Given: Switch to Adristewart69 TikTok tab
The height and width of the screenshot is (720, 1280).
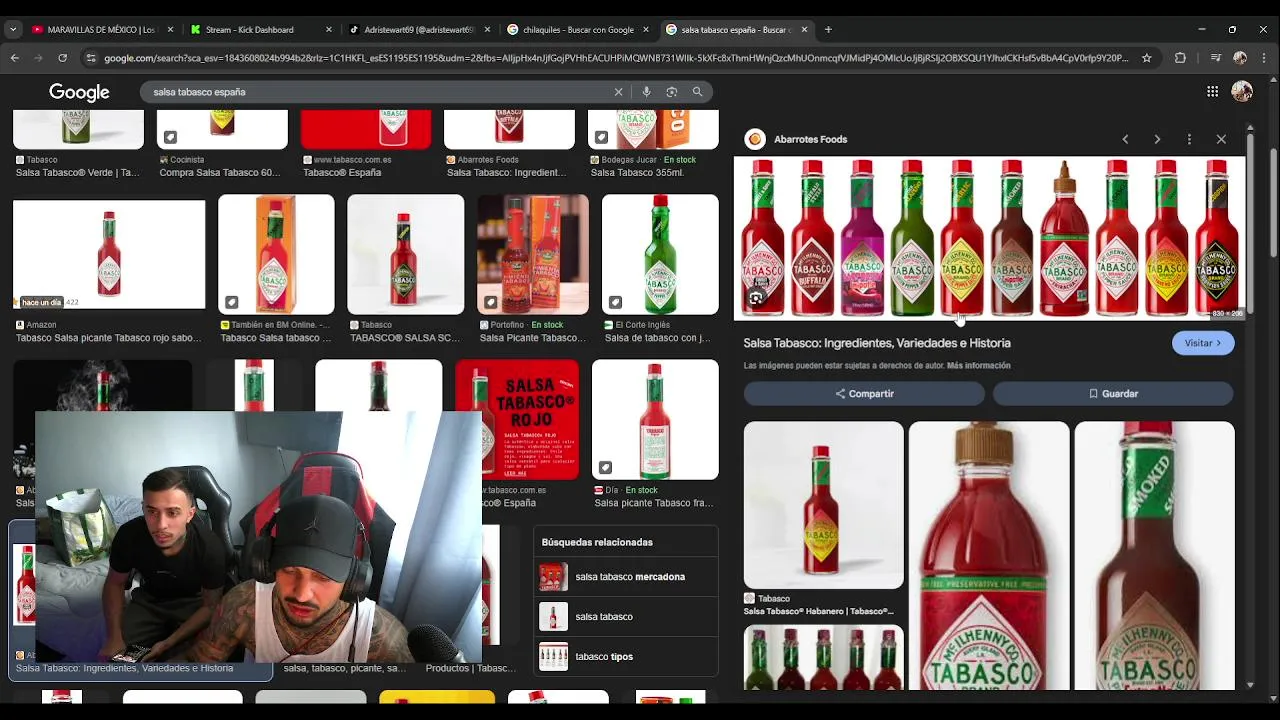Looking at the screenshot, I should 417,30.
